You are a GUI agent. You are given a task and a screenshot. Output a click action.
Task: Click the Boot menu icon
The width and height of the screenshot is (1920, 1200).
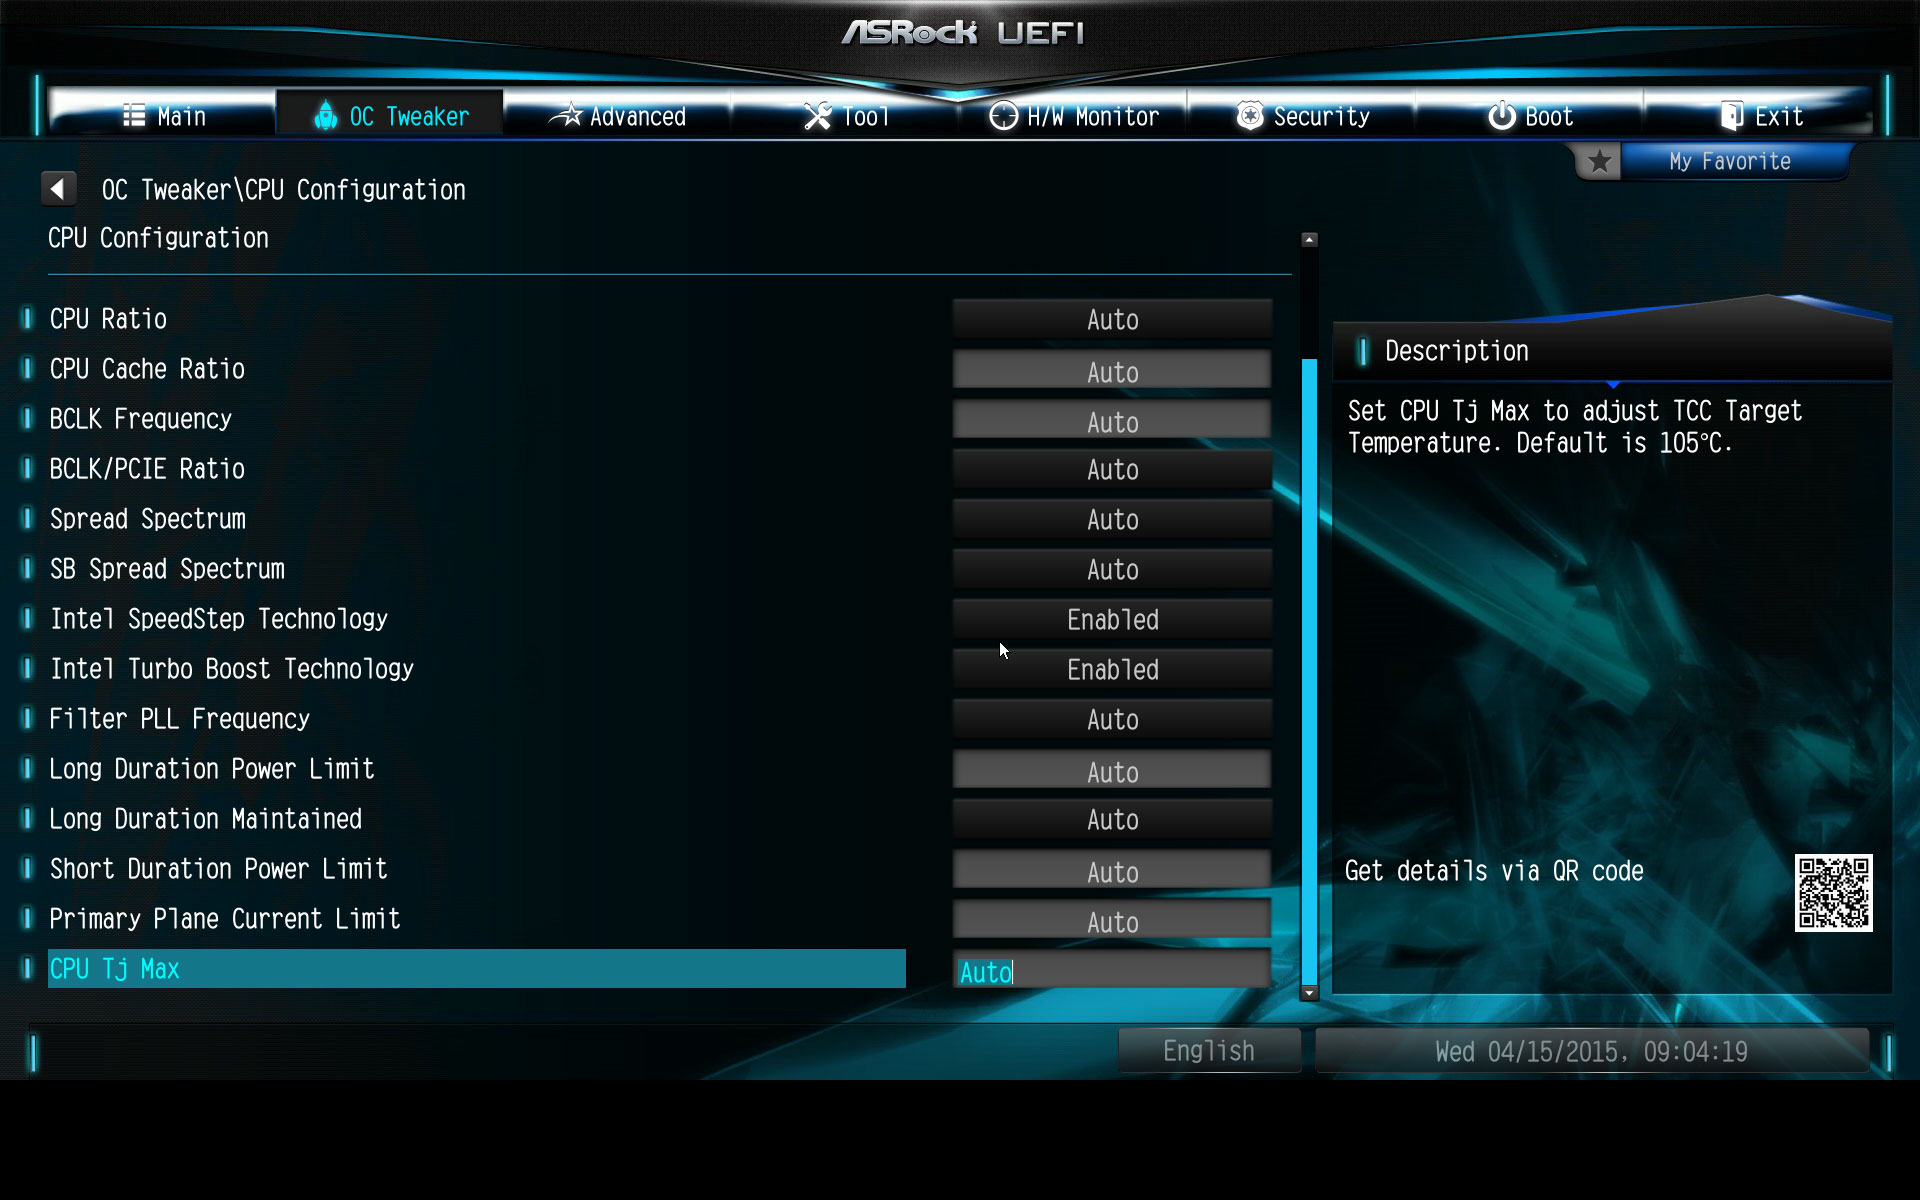click(x=1498, y=116)
